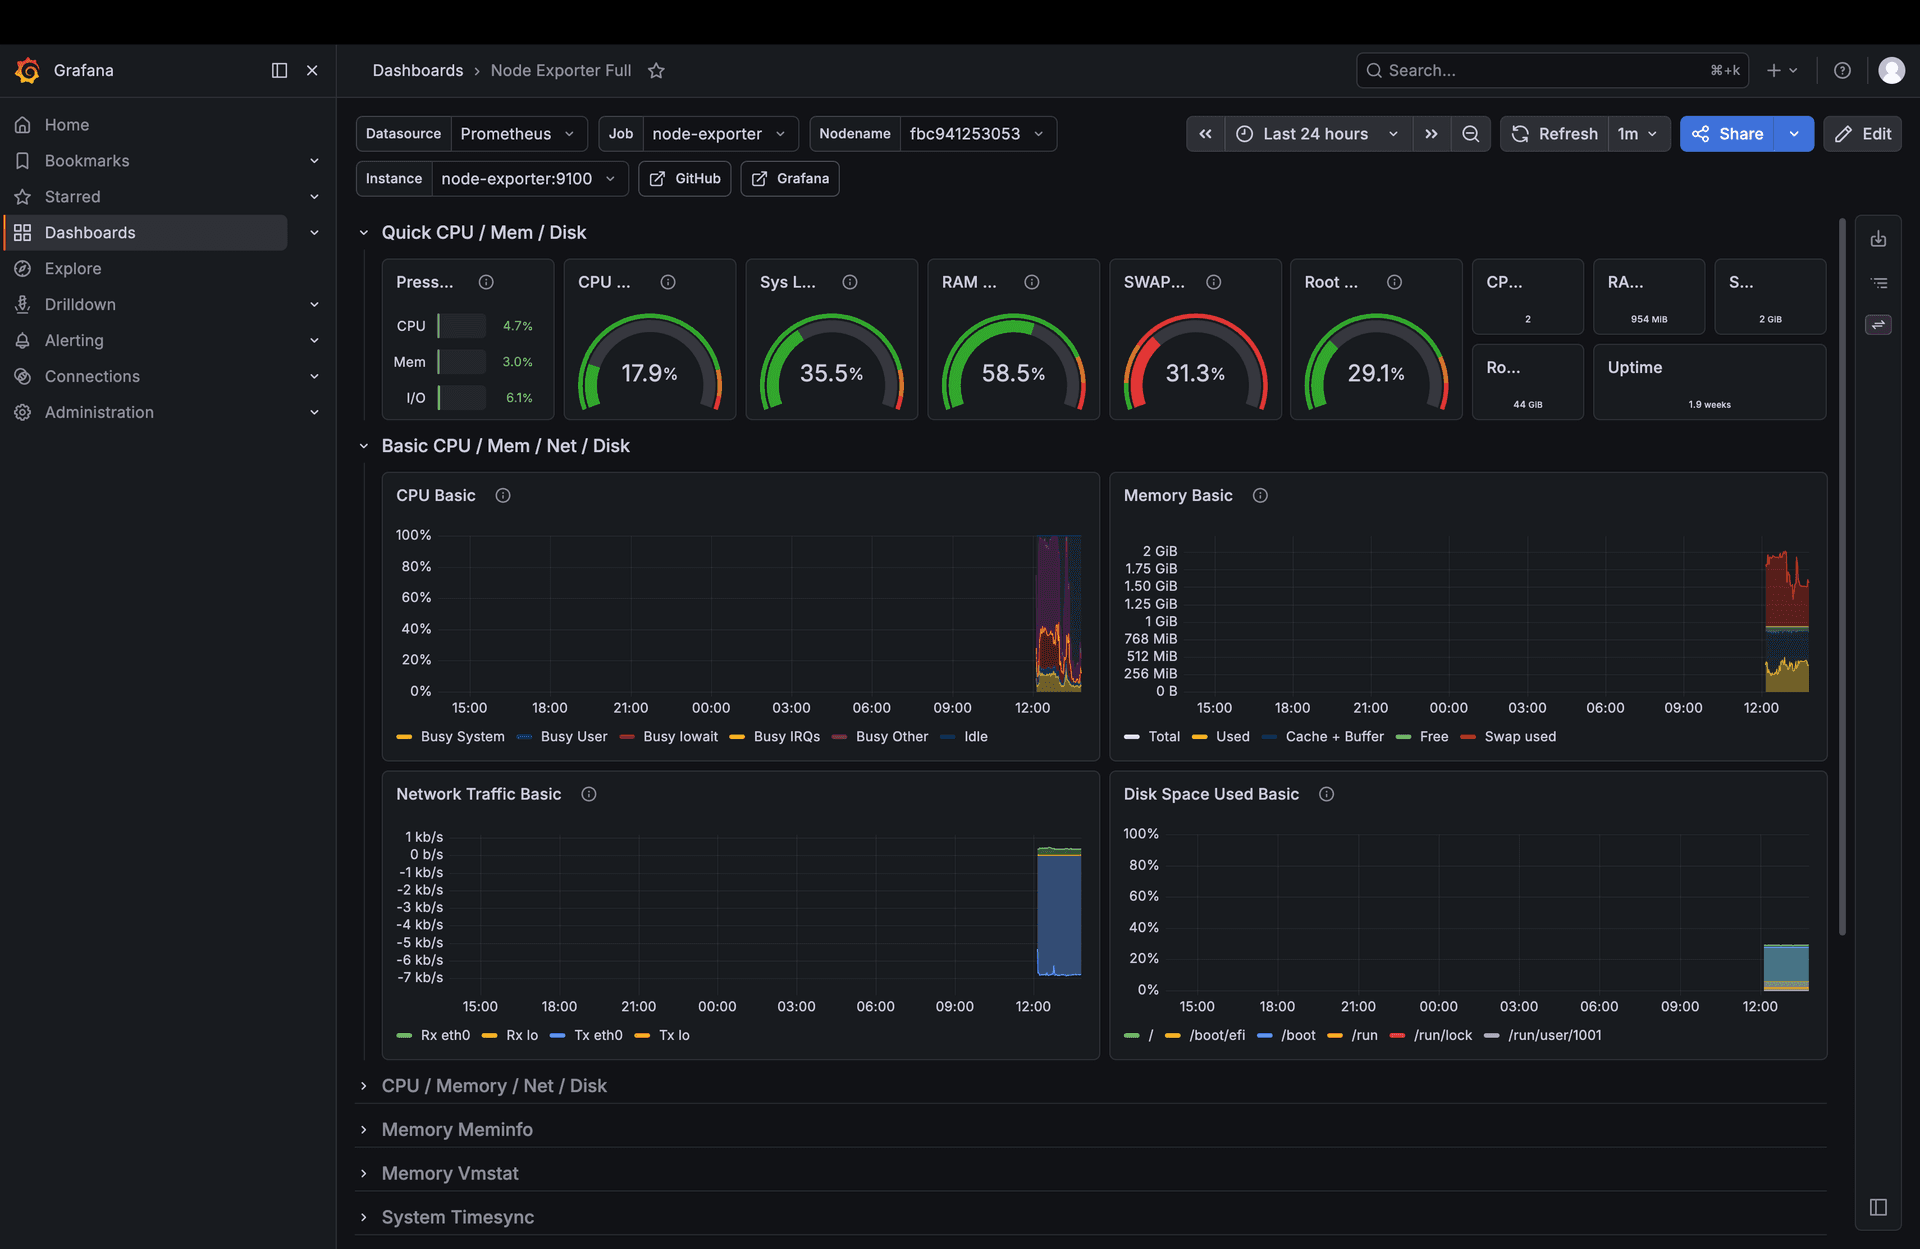Open Explore in sidebar

[x=73, y=269]
